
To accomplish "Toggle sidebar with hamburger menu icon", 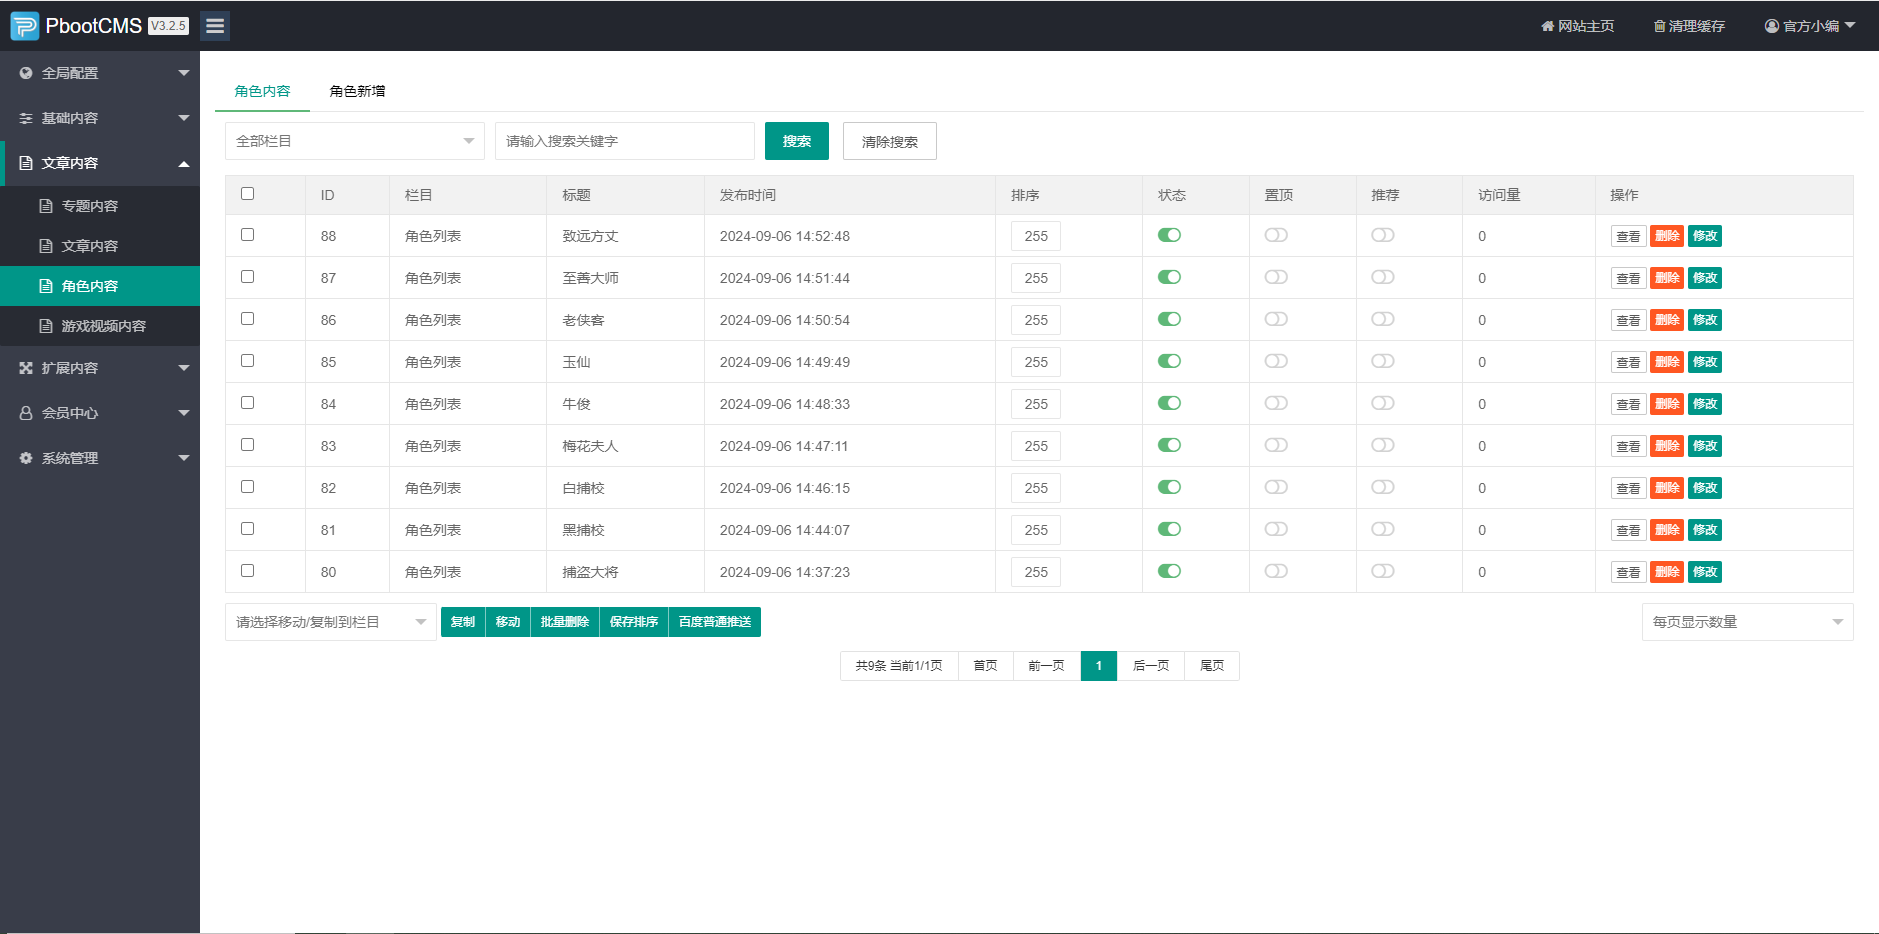I will tap(215, 26).
